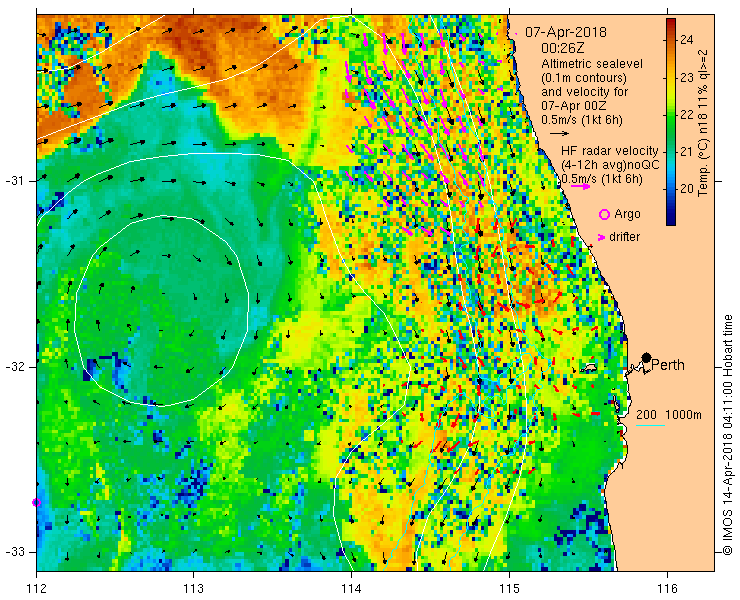Click the longitude label 116
Screen dimensions: 740x600
[667, 589]
